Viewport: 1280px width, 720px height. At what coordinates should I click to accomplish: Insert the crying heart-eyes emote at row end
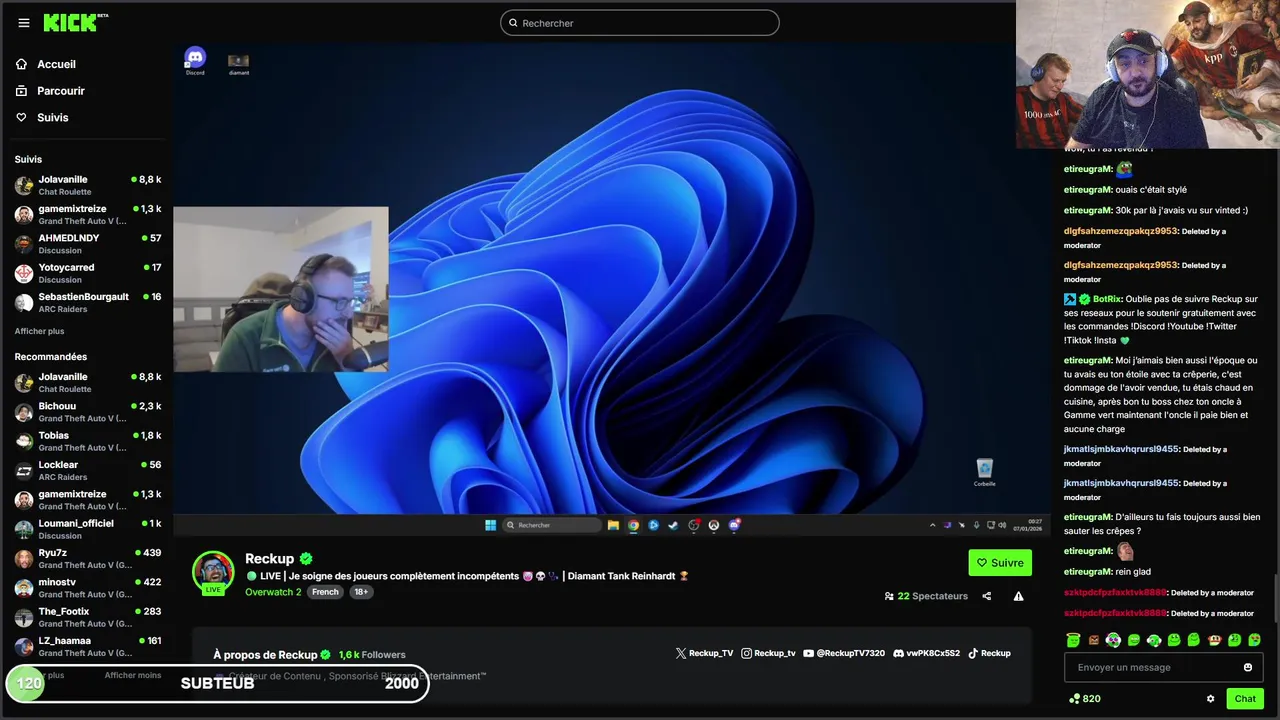1254,640
